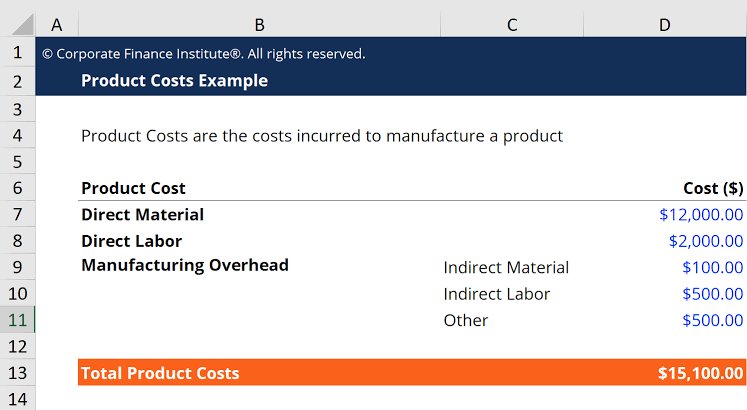
Task: Click the $12,000.00 cost cell
Action: pyautogui.click(x=701, y=214)
